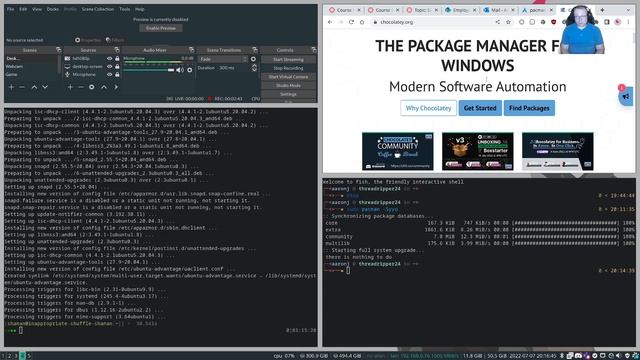Switch to workspace 1 in the status bar
The image size is (640, 360).
point(4,356)
